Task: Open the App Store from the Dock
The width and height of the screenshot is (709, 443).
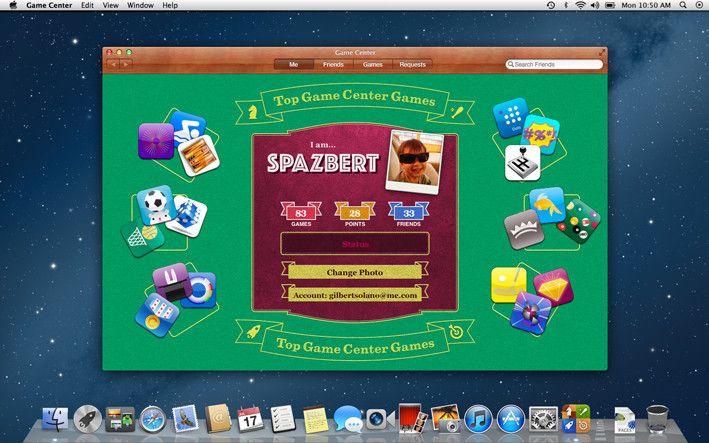Action: click(x=510, y=419)
